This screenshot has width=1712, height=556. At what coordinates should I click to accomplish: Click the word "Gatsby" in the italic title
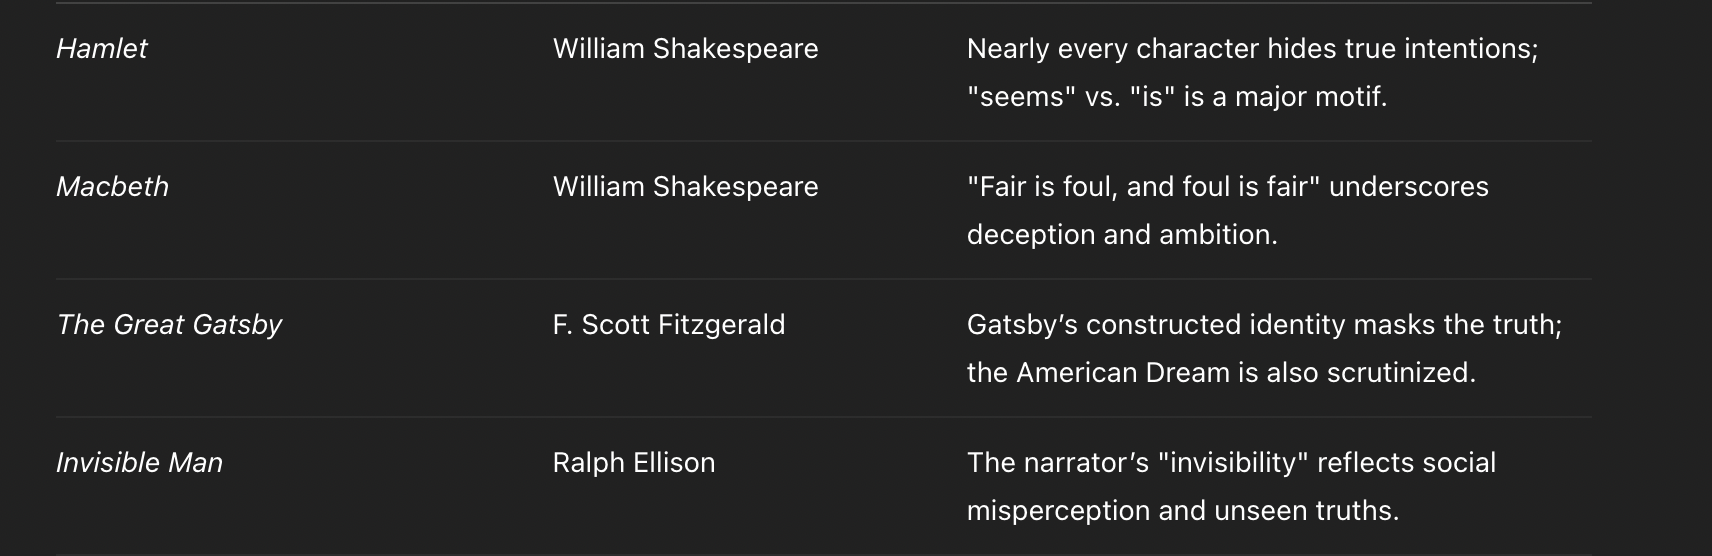(237, 324)
